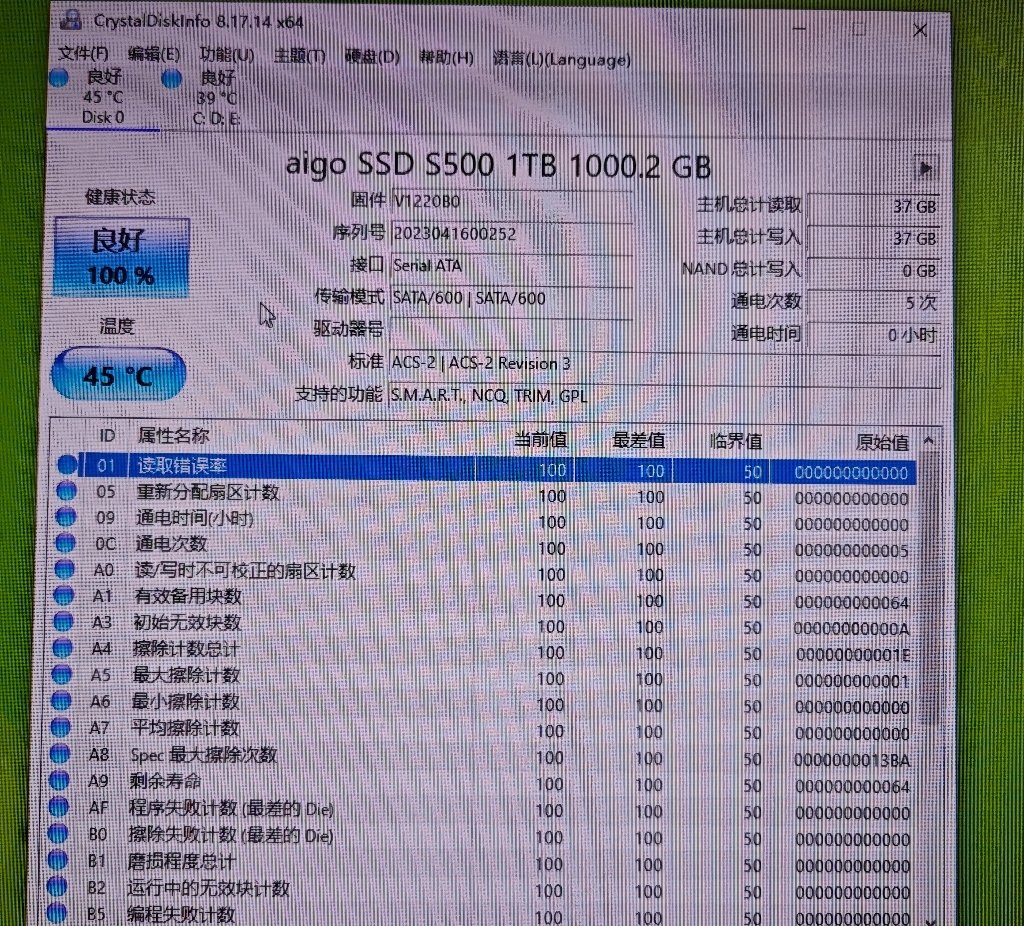
Task: Click the 45 °C temperature button
Action: coord(118,375)
